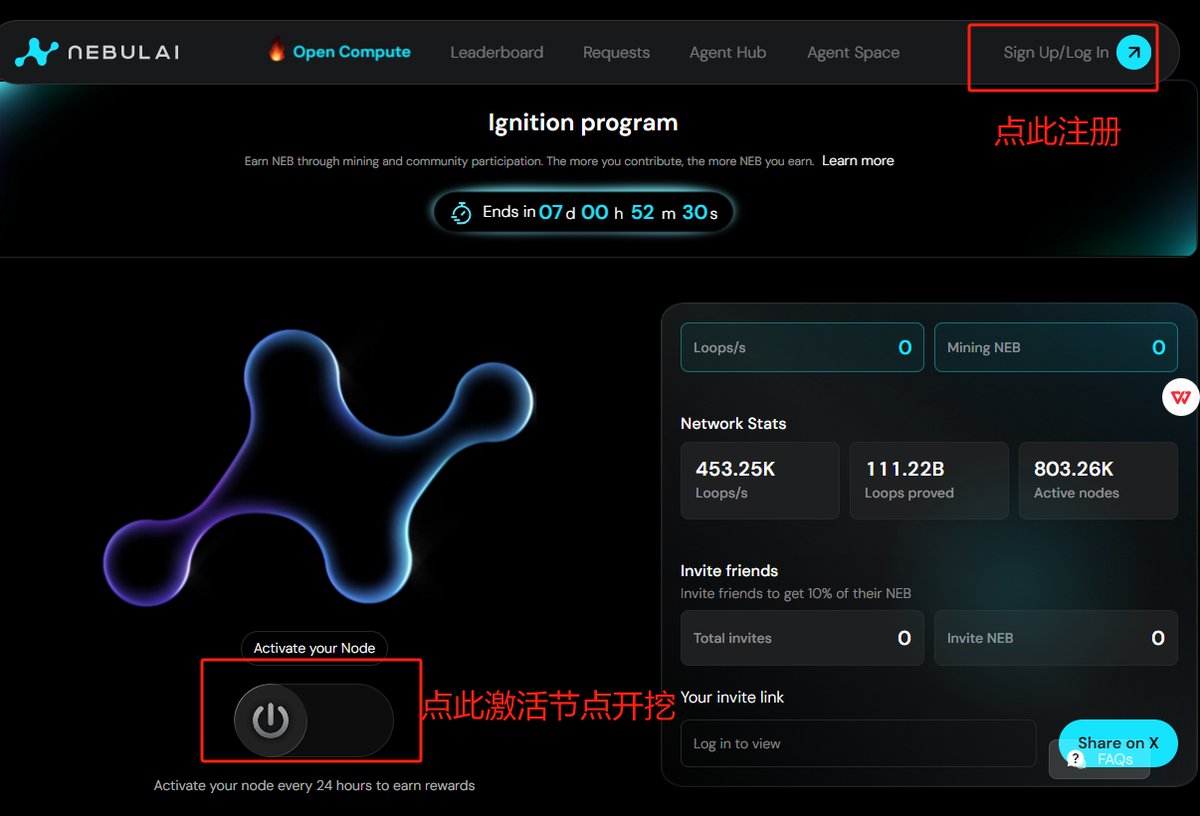1200x816 pixels.
Task: Click the question mark FAQs icon
Action: point(1076,760)
